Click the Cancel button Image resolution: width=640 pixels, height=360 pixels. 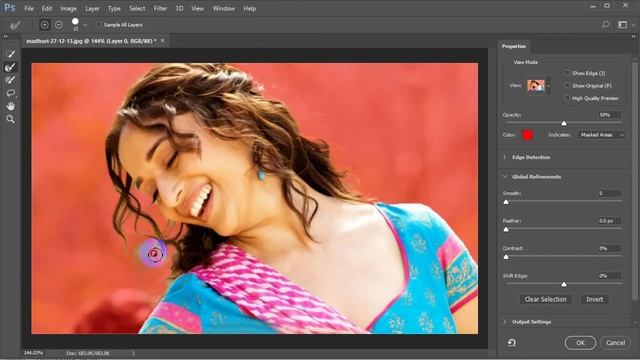[x=616, y=343]
